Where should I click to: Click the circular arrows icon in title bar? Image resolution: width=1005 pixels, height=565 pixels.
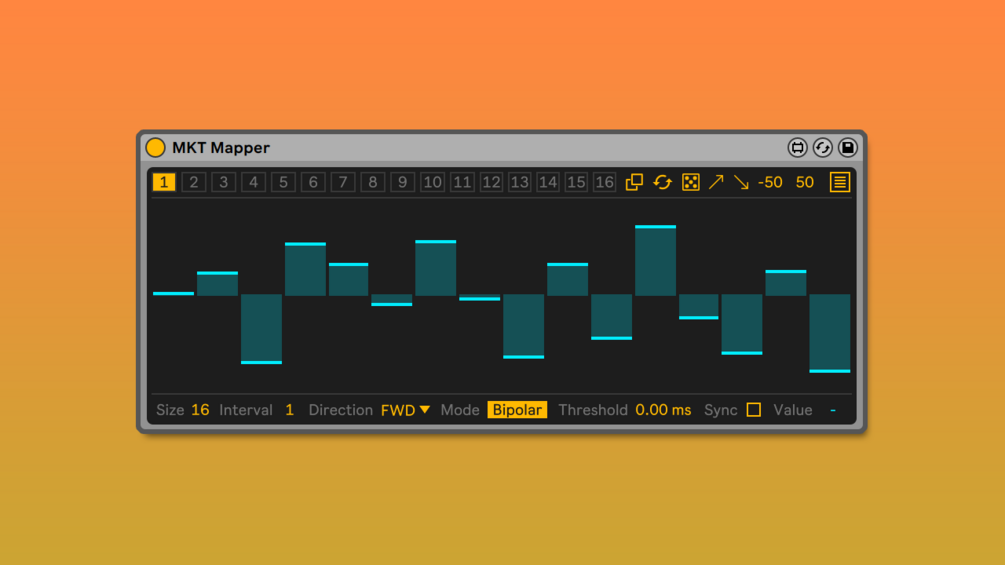coord(822,147)
